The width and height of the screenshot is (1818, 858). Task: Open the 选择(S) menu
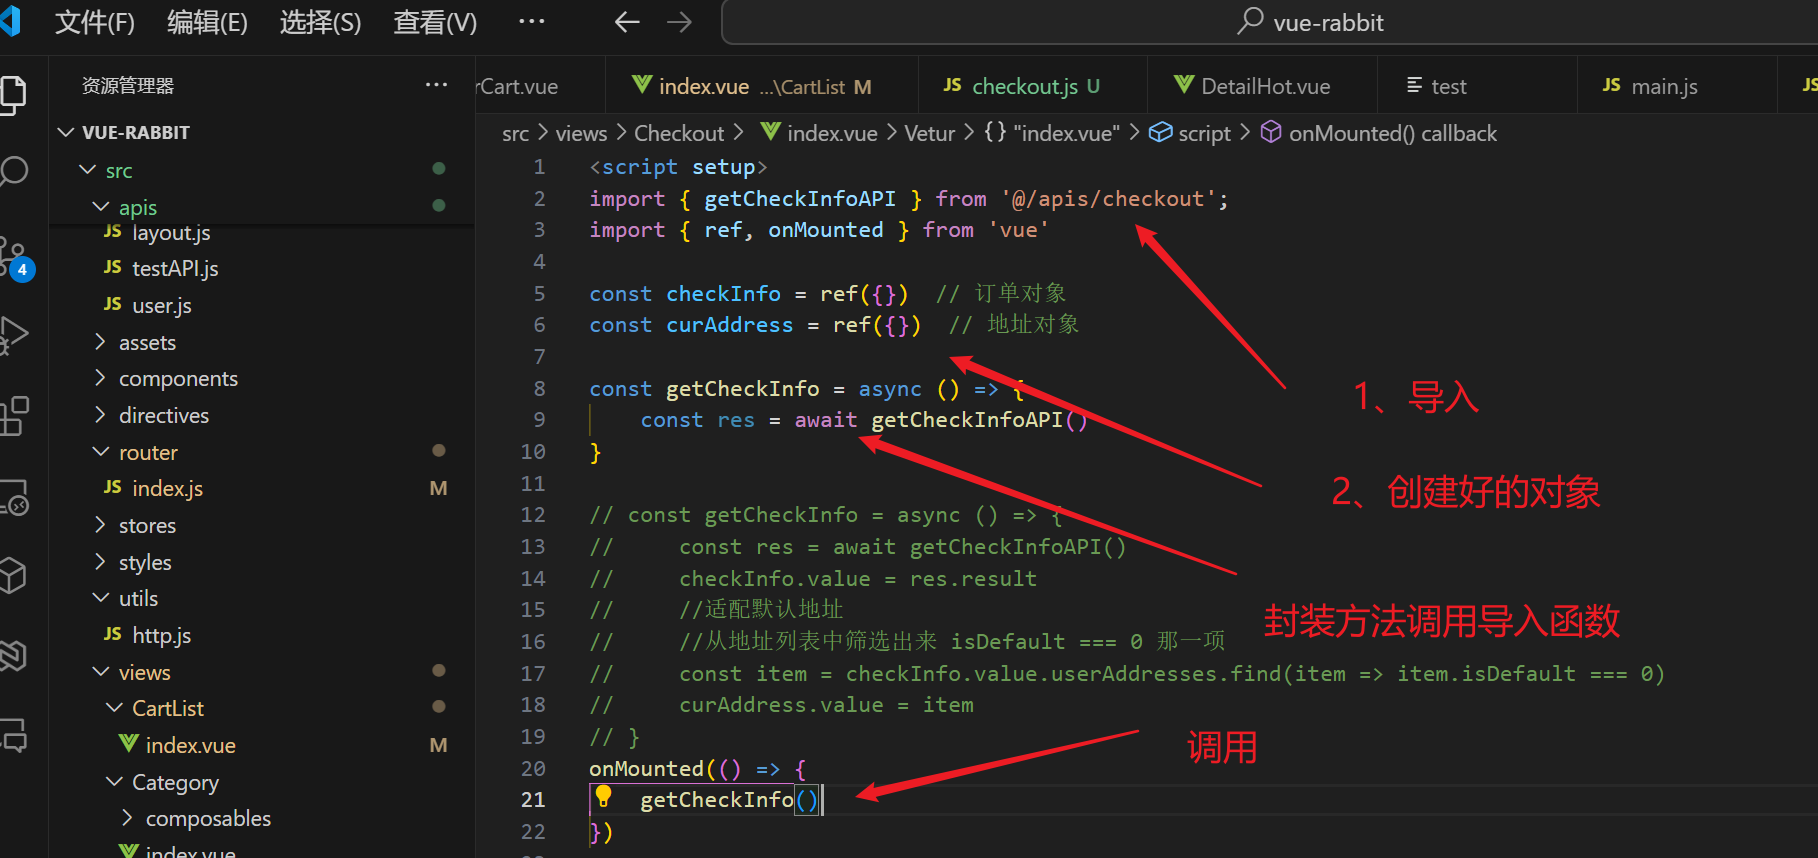[x=320, y=22]
